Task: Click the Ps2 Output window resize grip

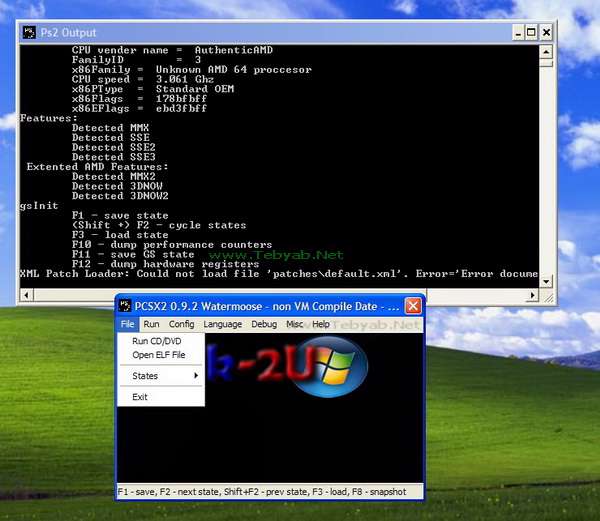Action: coord(548,297)
